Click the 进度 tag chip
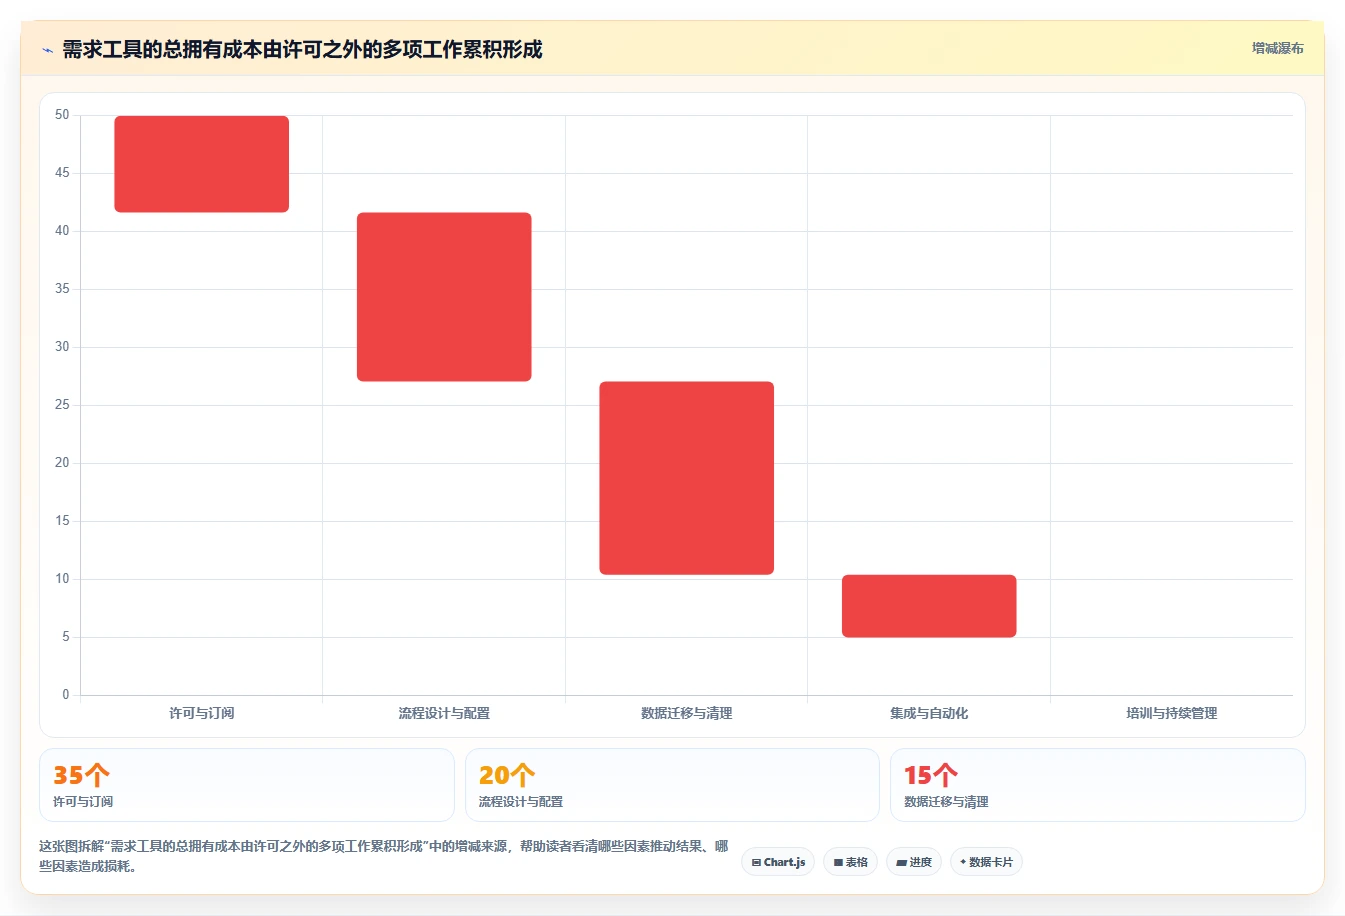Viewport: 1345px width, 916px height. (914, 862)
